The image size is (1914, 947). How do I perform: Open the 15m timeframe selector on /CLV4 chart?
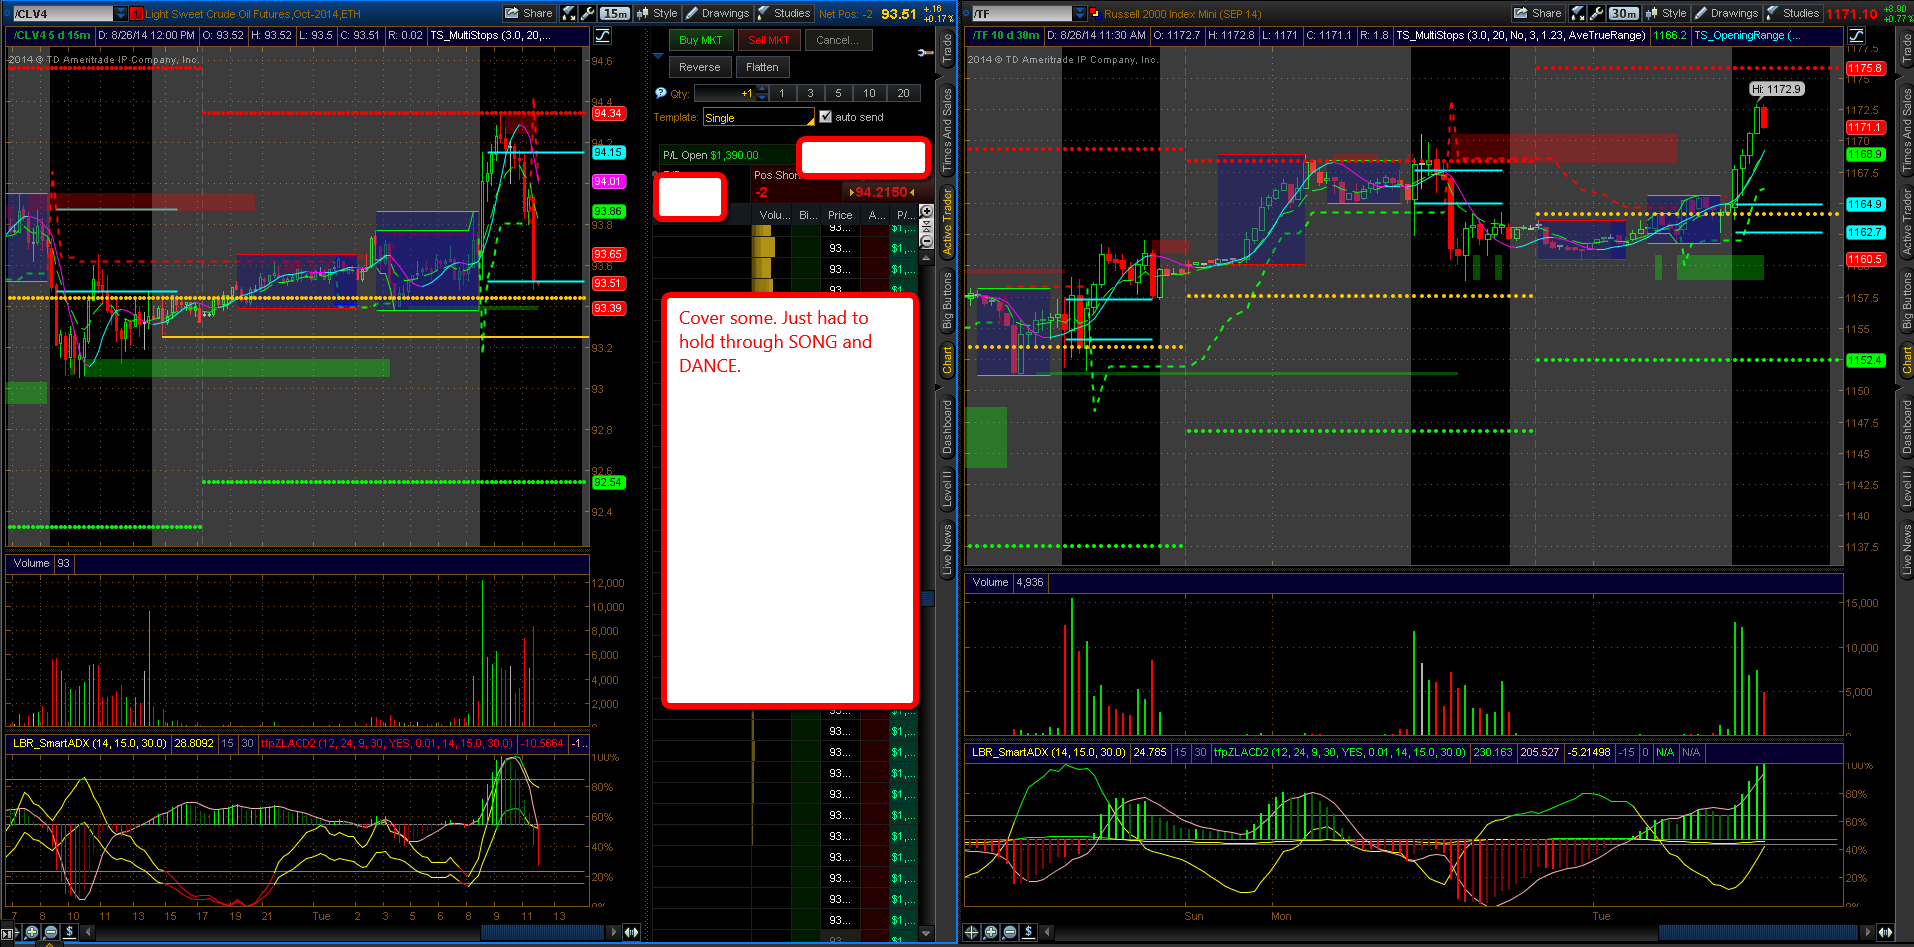[615, 13]
